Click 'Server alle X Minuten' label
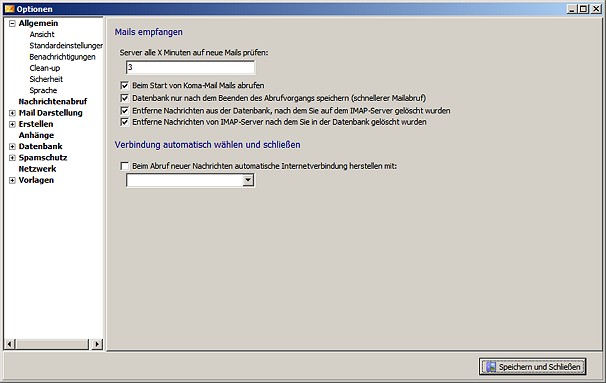Image resolution: width=606 pixels, height=383 pixels. pos(194,53)
